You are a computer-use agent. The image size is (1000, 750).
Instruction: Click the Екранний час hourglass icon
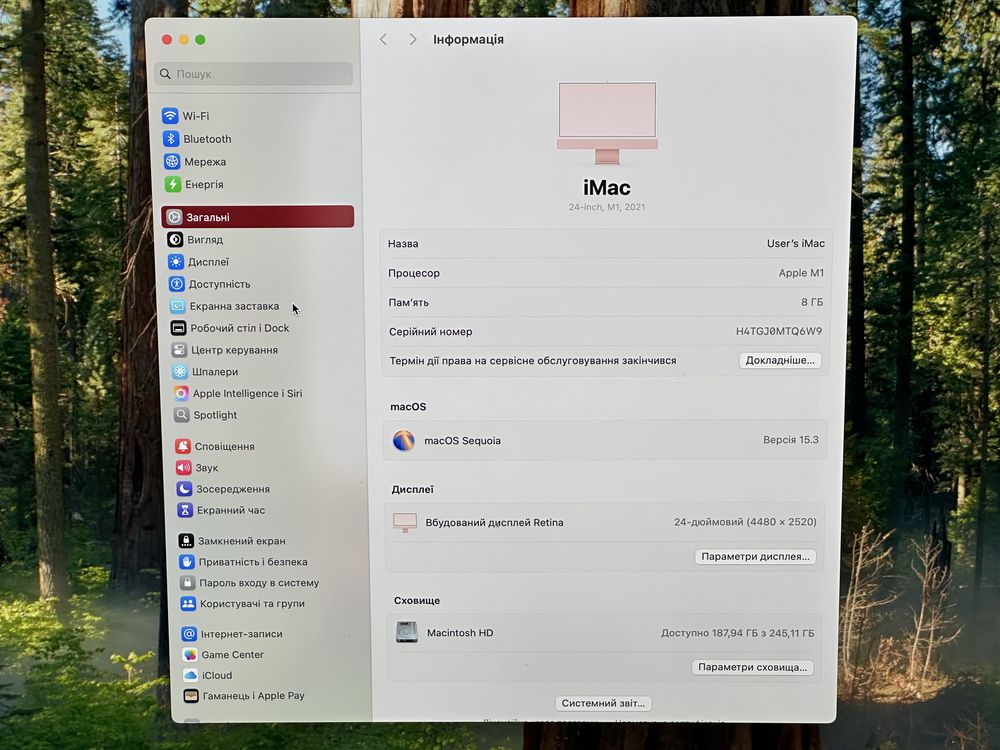point(185,510)
